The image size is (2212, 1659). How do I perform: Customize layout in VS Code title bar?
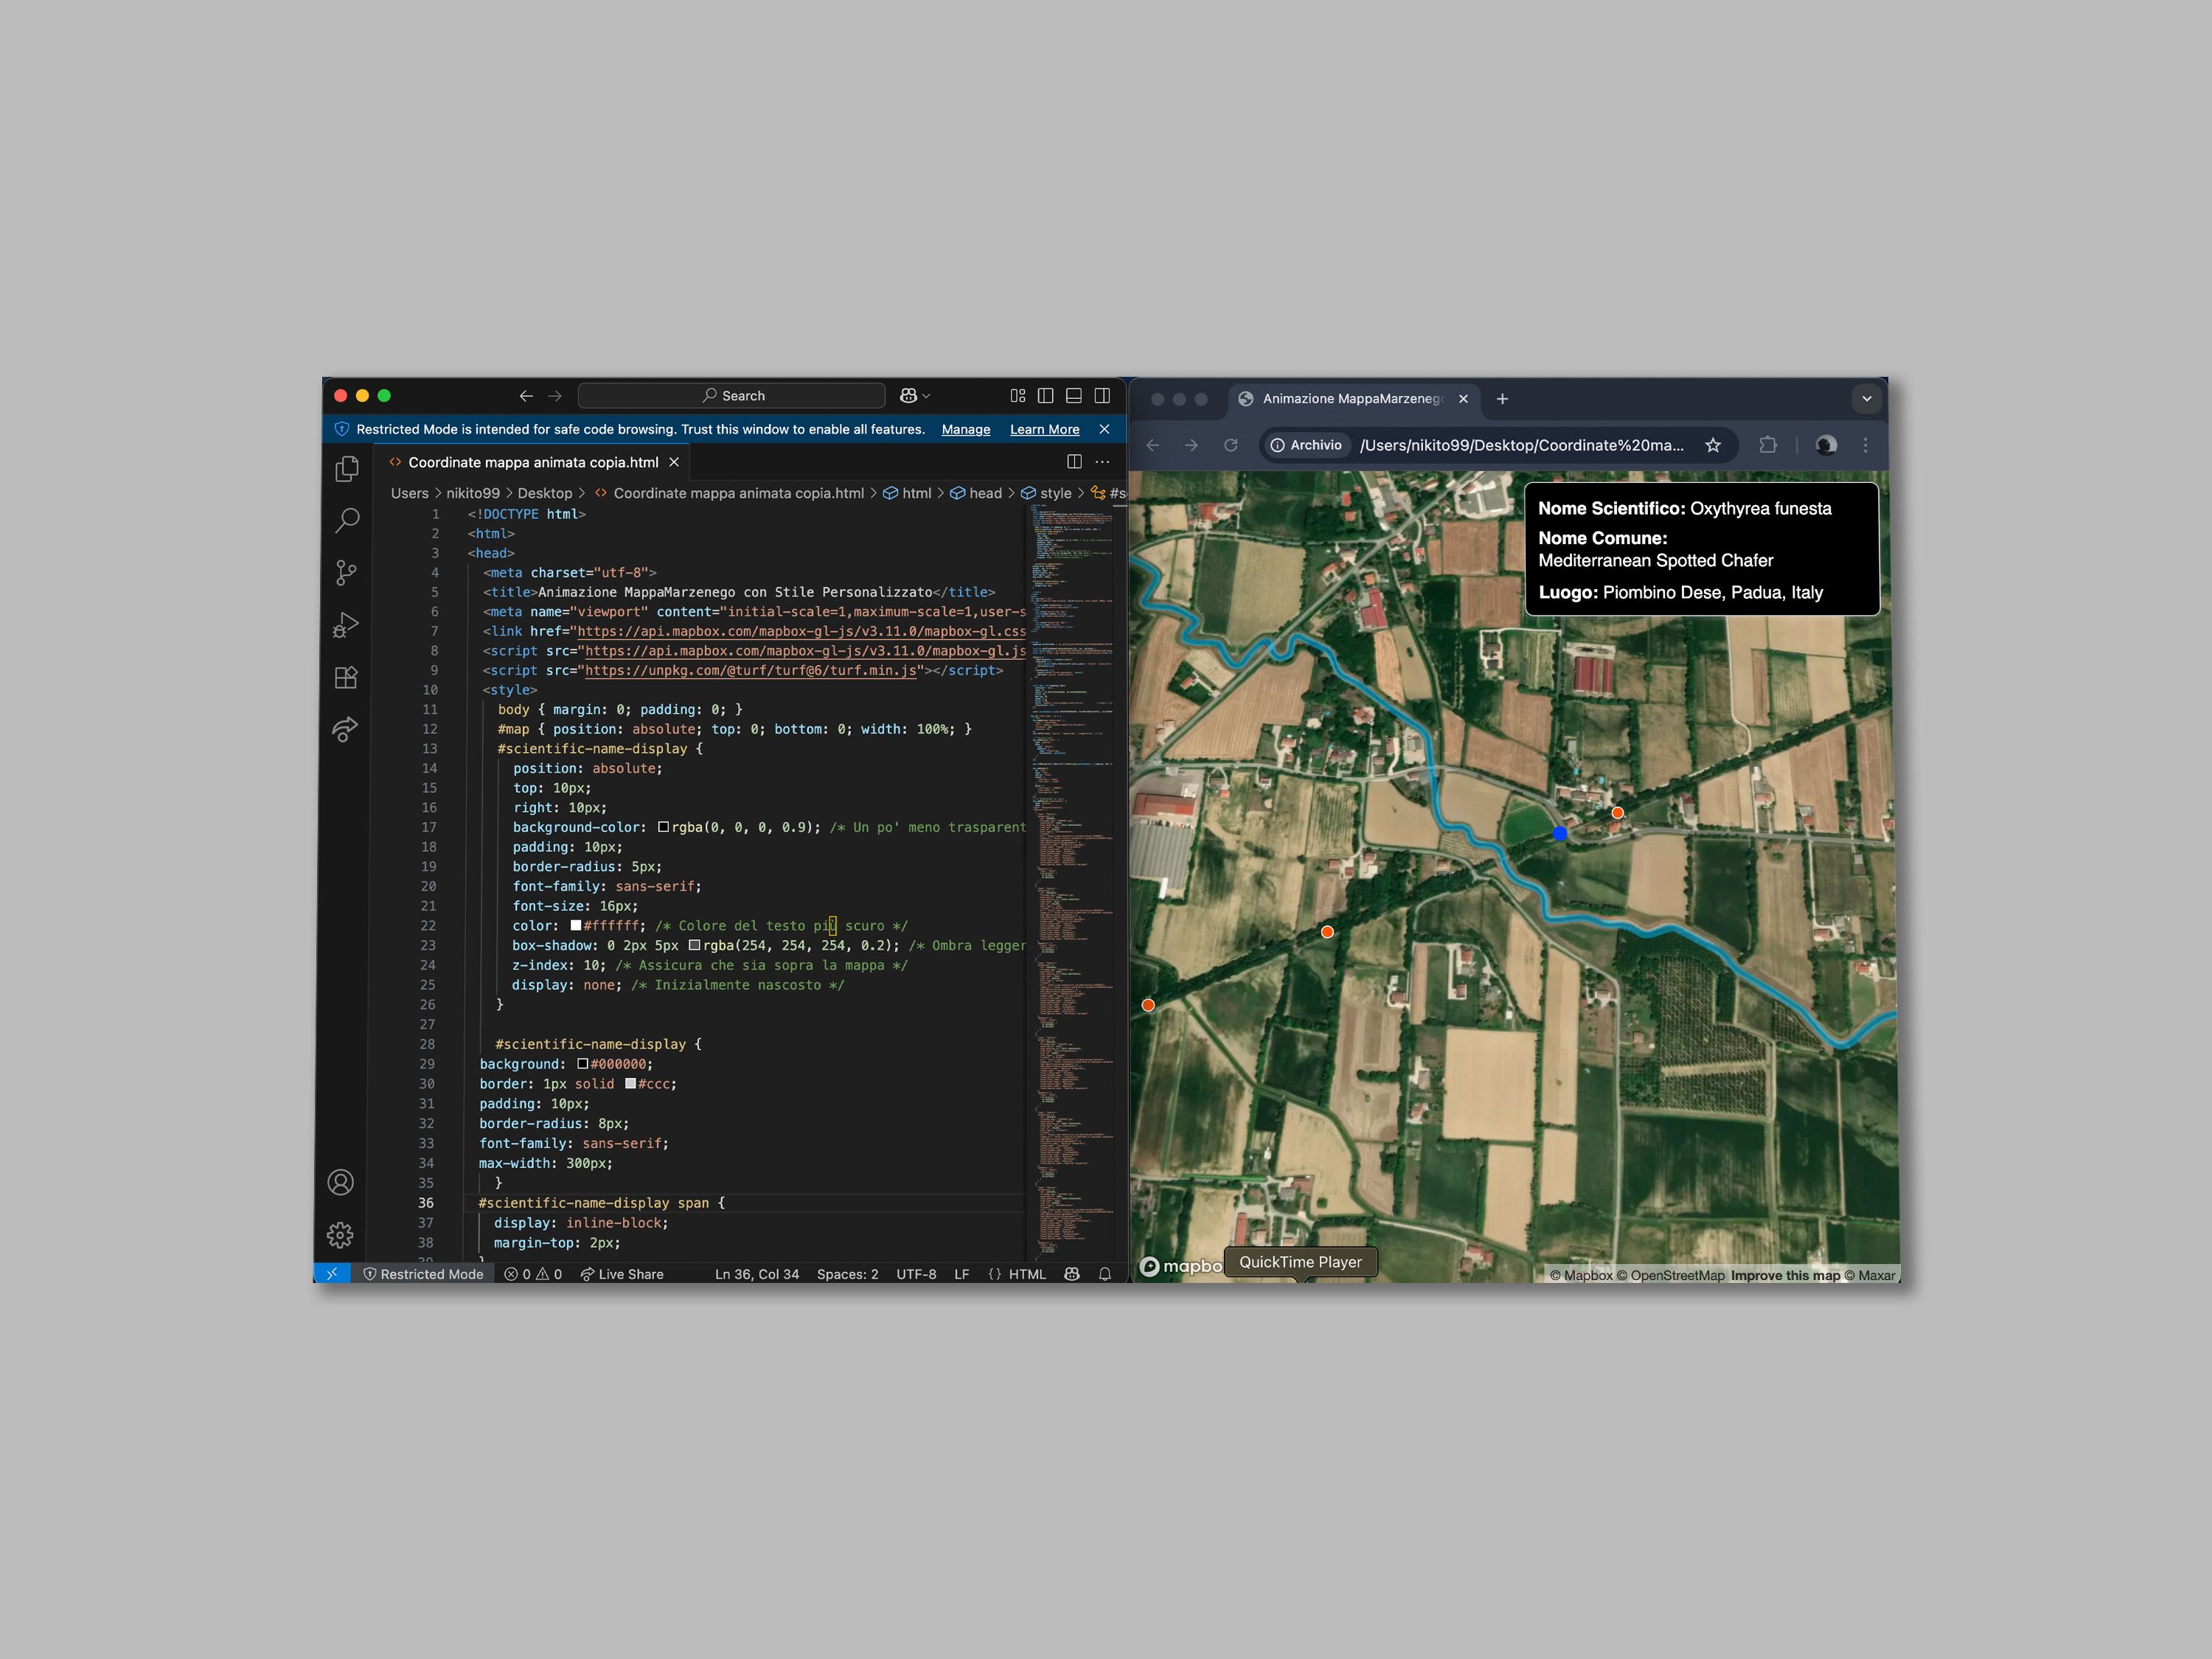click(x=1018, y=396)
